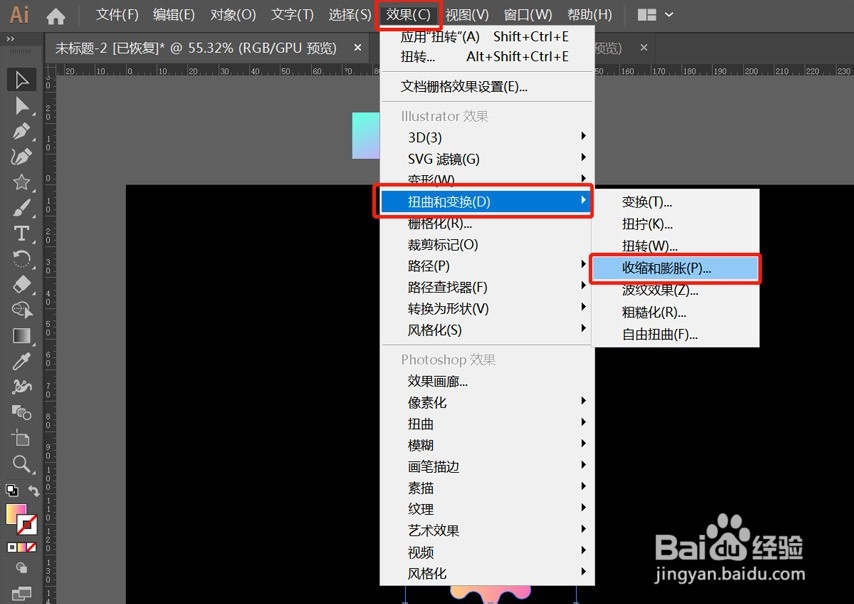Select 波纹效果(Z)... in the submenu
854x604 pixels.
coord(675,290)
